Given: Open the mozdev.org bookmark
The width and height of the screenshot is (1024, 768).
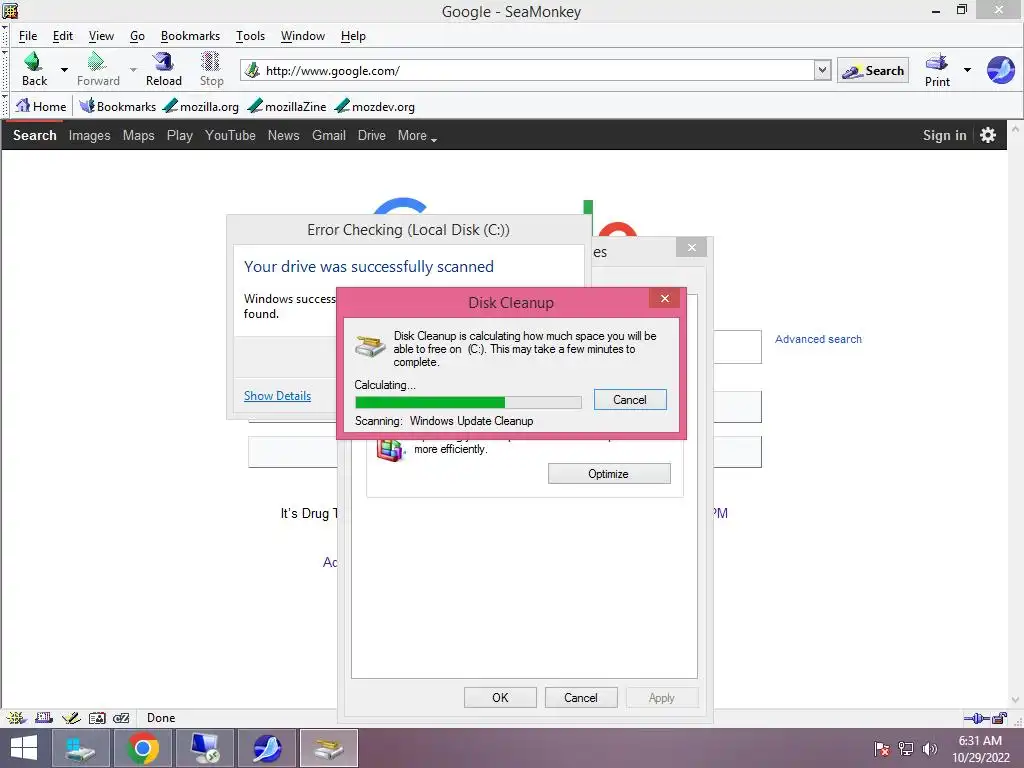Looking at the screenshot, I should pos(375,106).
